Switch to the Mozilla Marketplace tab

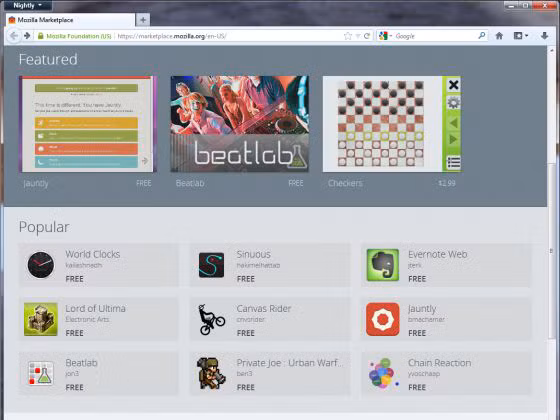(x=71, y=20)
